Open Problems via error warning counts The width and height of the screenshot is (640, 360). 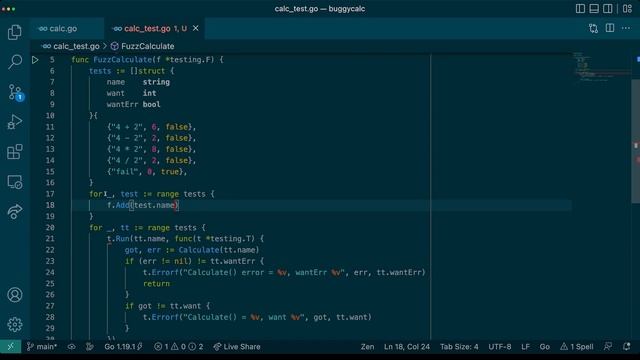[x=178, y=347]
